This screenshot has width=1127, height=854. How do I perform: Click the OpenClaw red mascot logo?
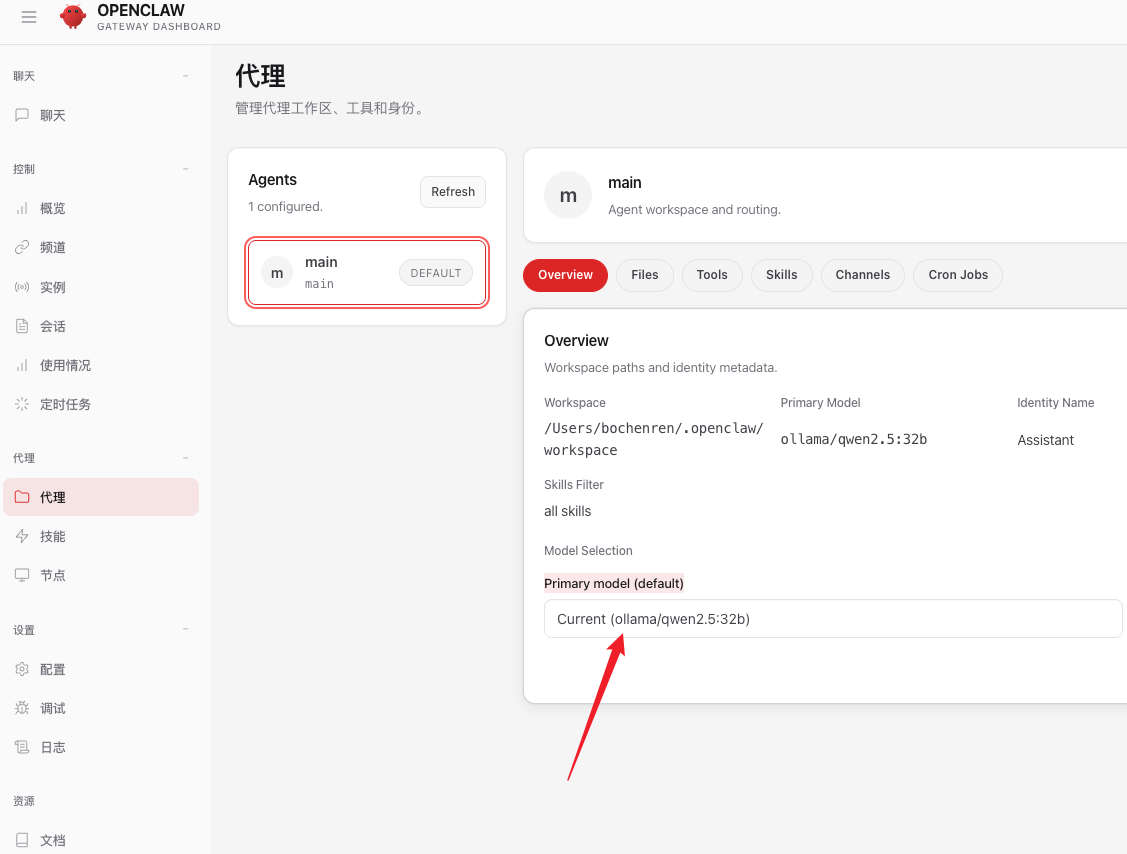click(x=73, y=17)
